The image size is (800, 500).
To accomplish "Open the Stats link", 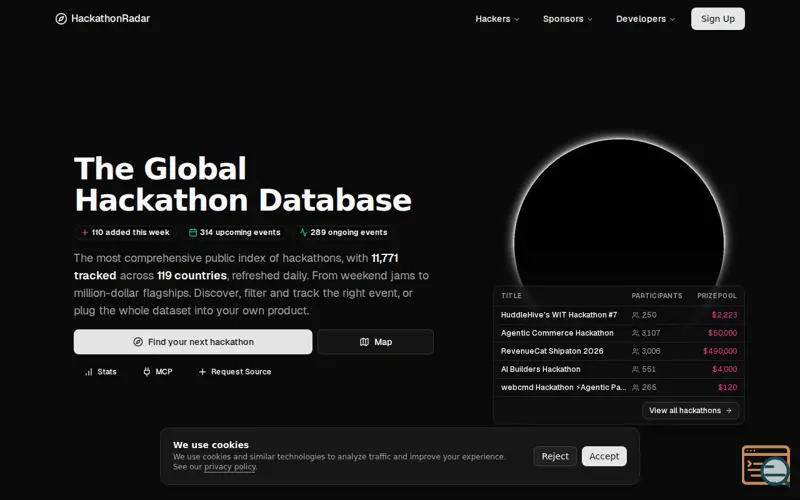I will click(x=101, y=372).
